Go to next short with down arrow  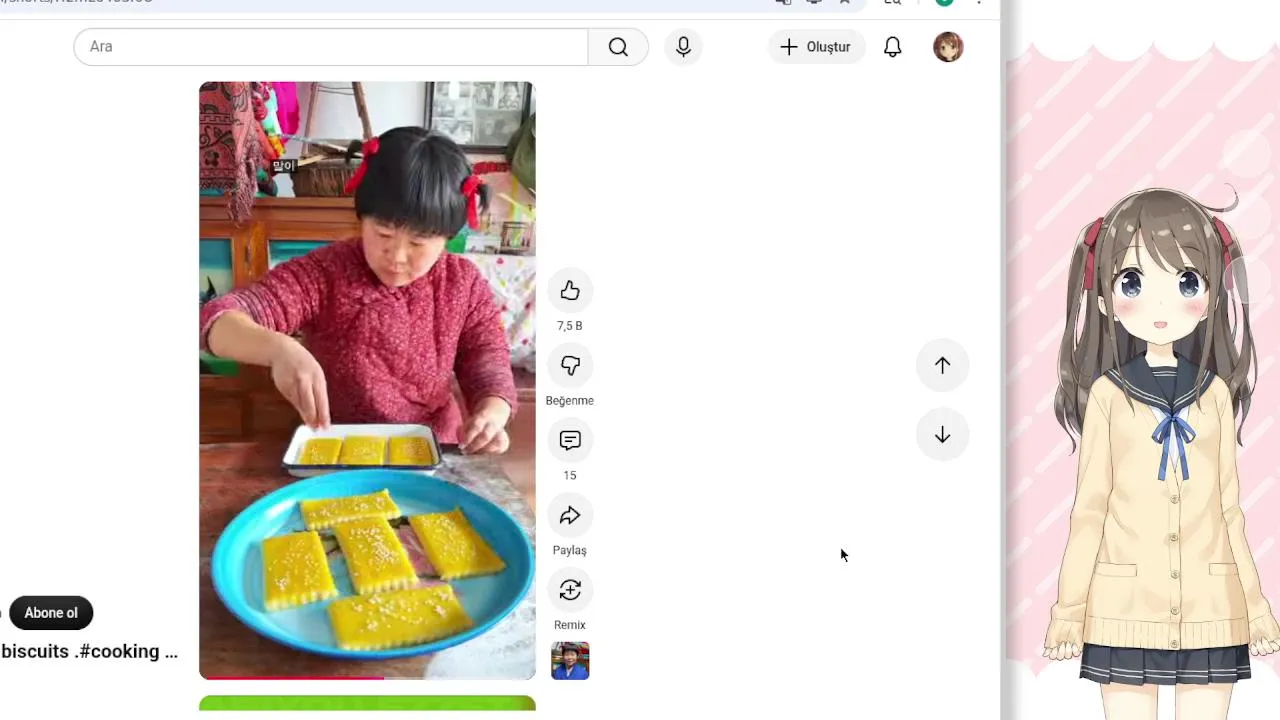coord(942,435)
